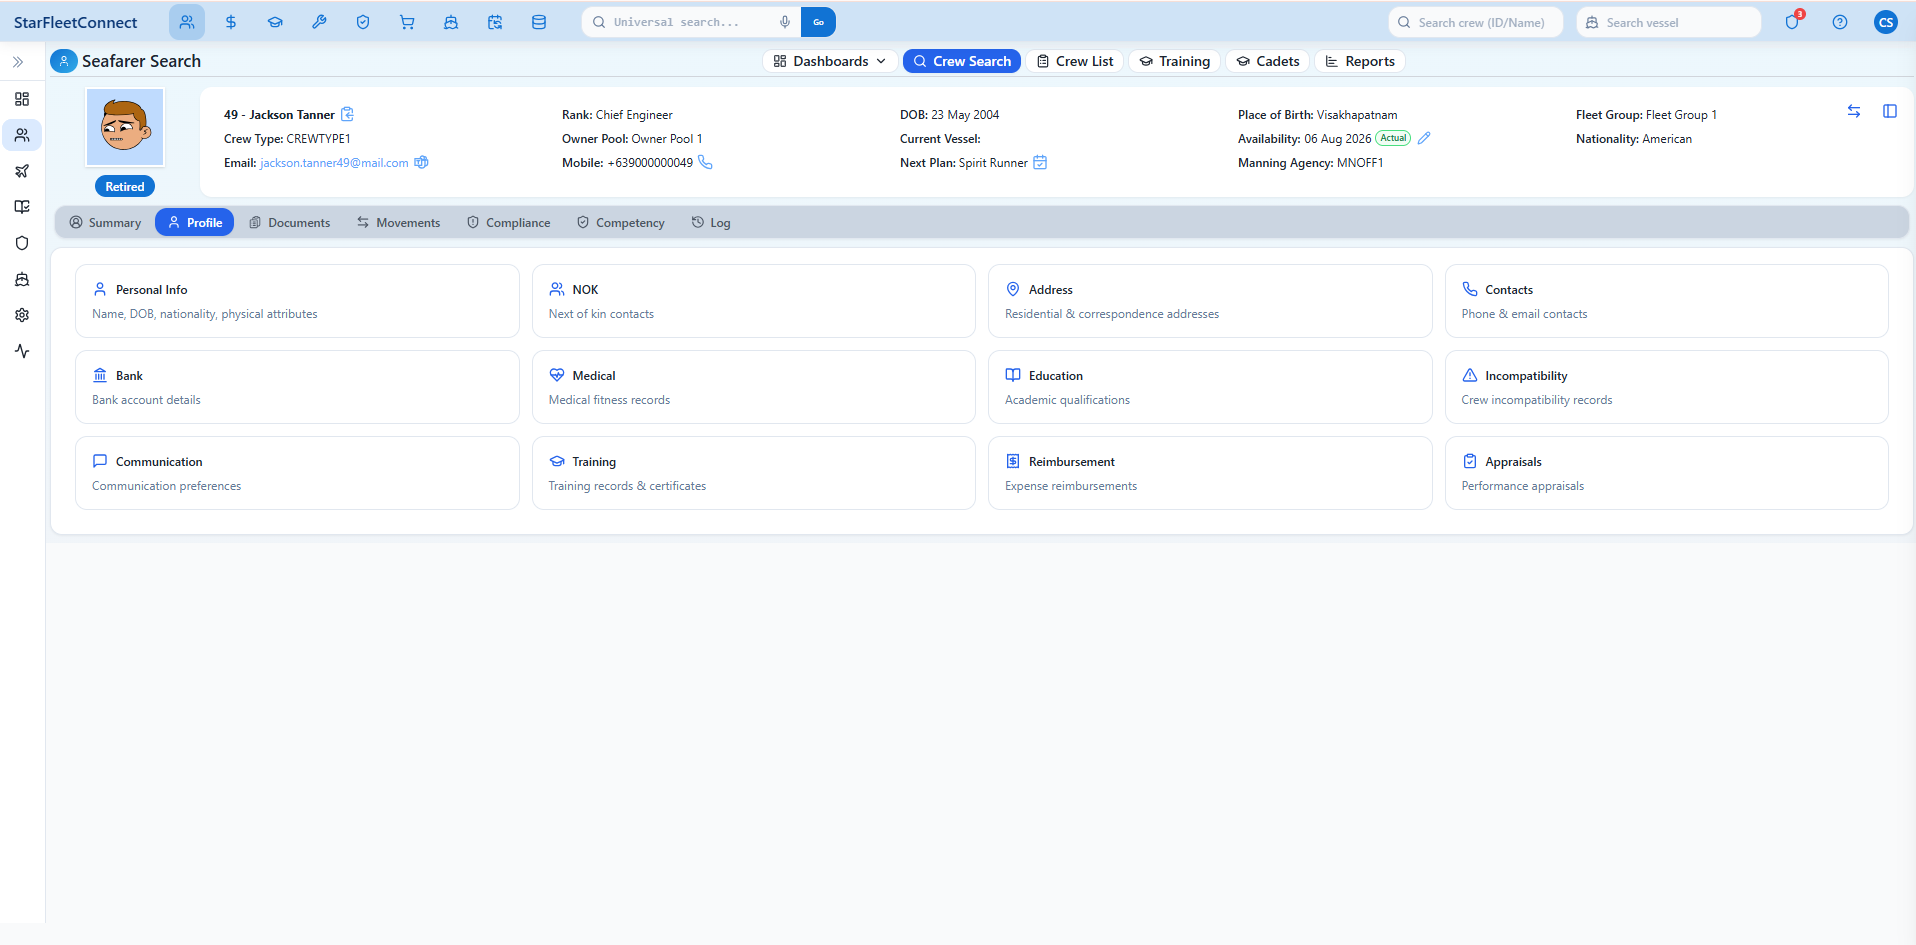The width and height of the screenshot is (1916, 945).
Task: Focus the Search crew (ID/Name) field
Action: tap(1475, 22)
